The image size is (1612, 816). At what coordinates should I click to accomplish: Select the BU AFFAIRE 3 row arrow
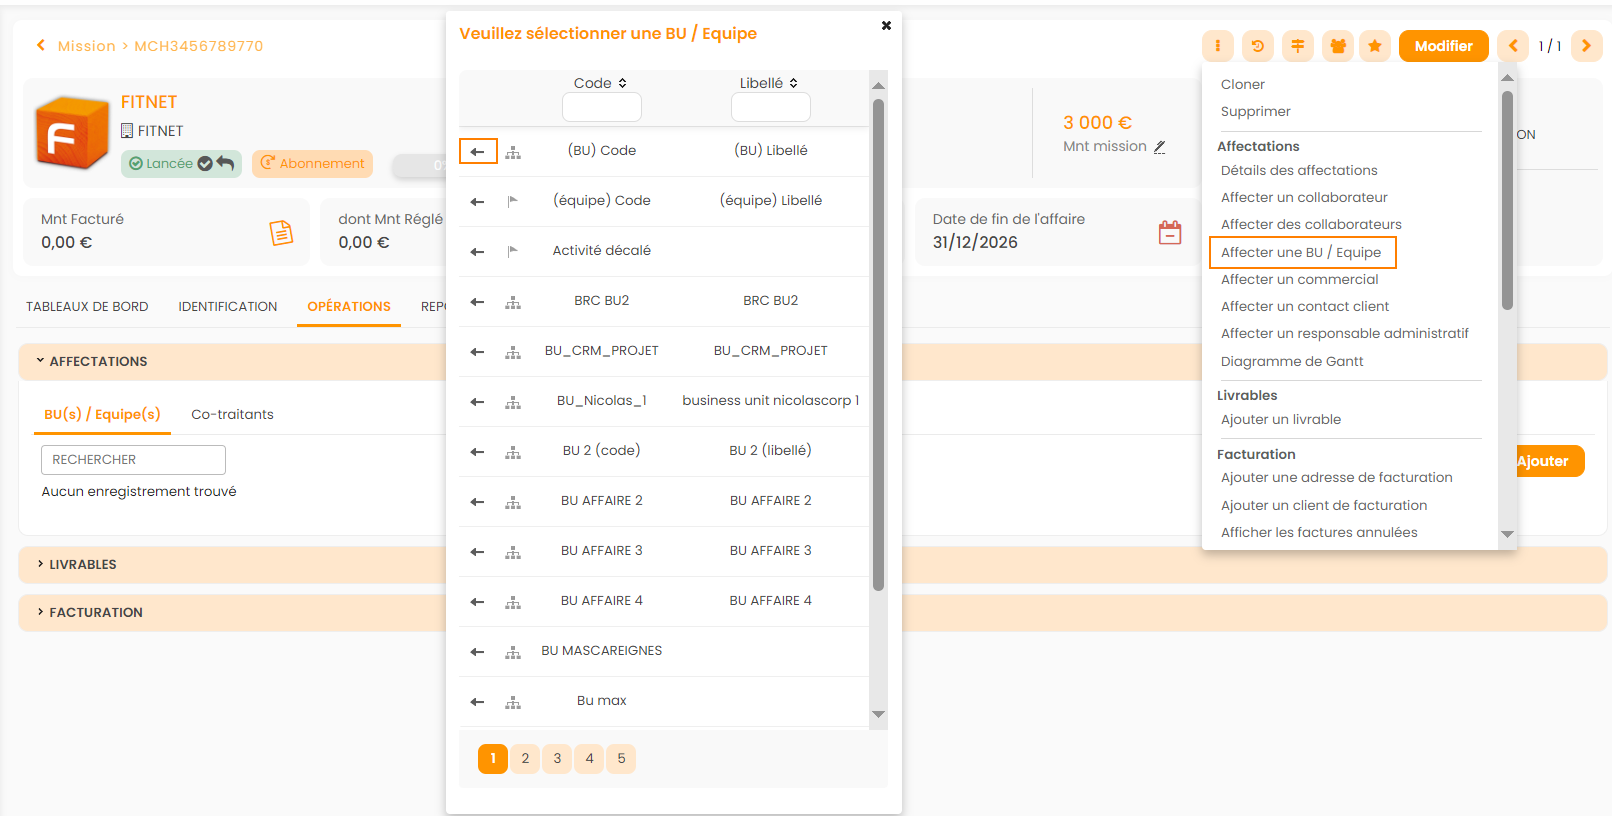(x=477, y=552)
